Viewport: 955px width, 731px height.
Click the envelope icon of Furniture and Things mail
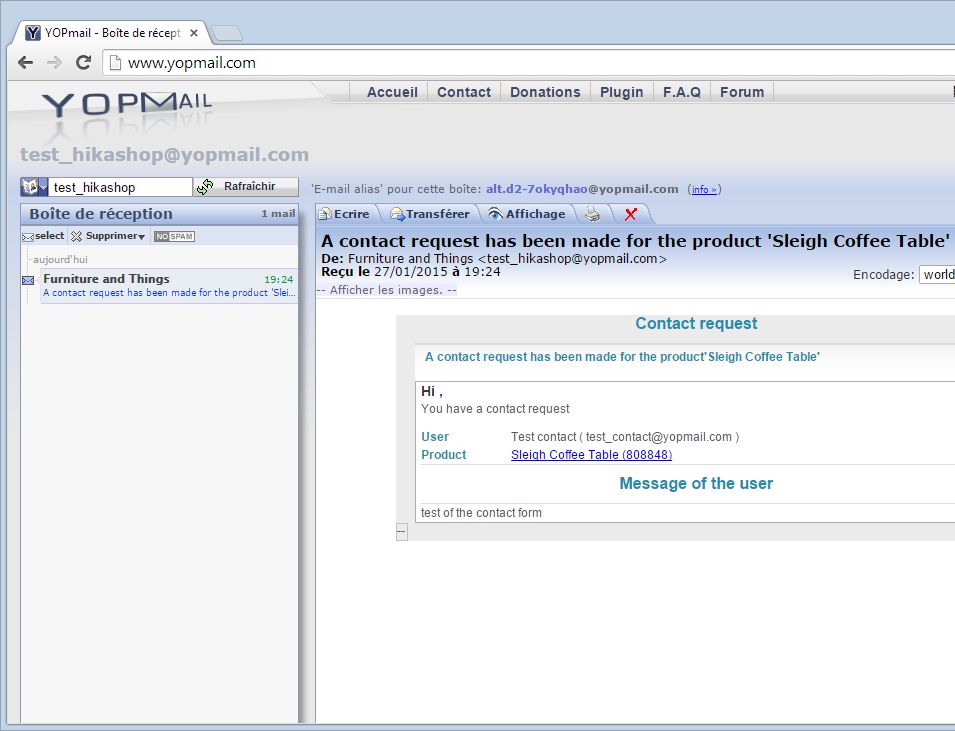click(28, 280)
